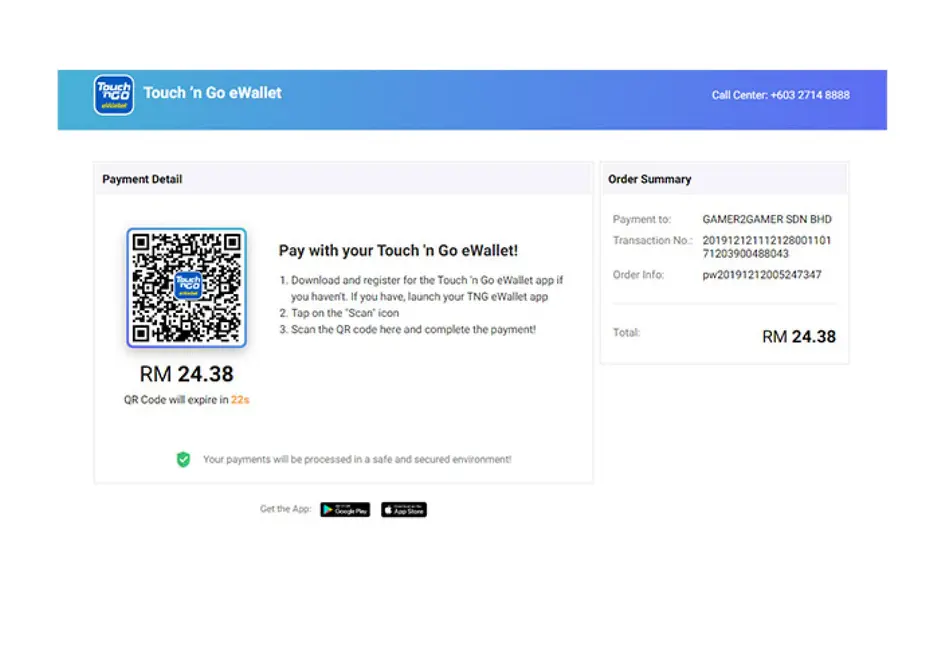The image size is (944, 648).
Task: Click the Order Info reference code
Action: 762,275
